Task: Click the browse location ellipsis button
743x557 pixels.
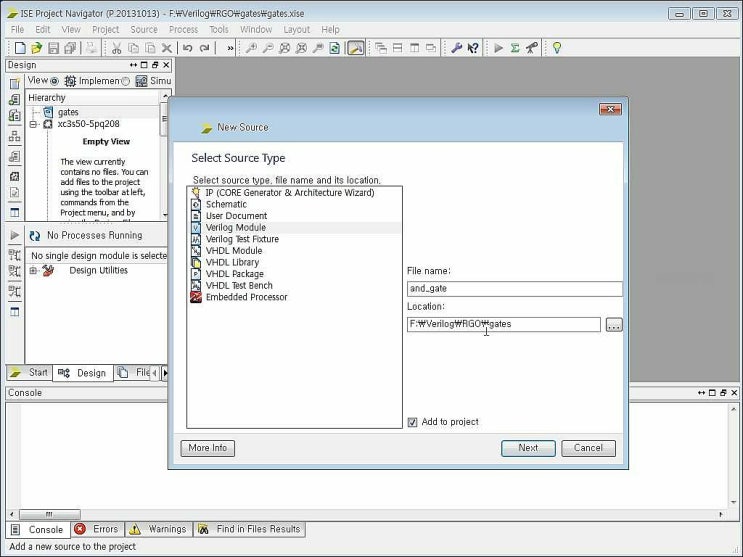Action: pos(614,325)
